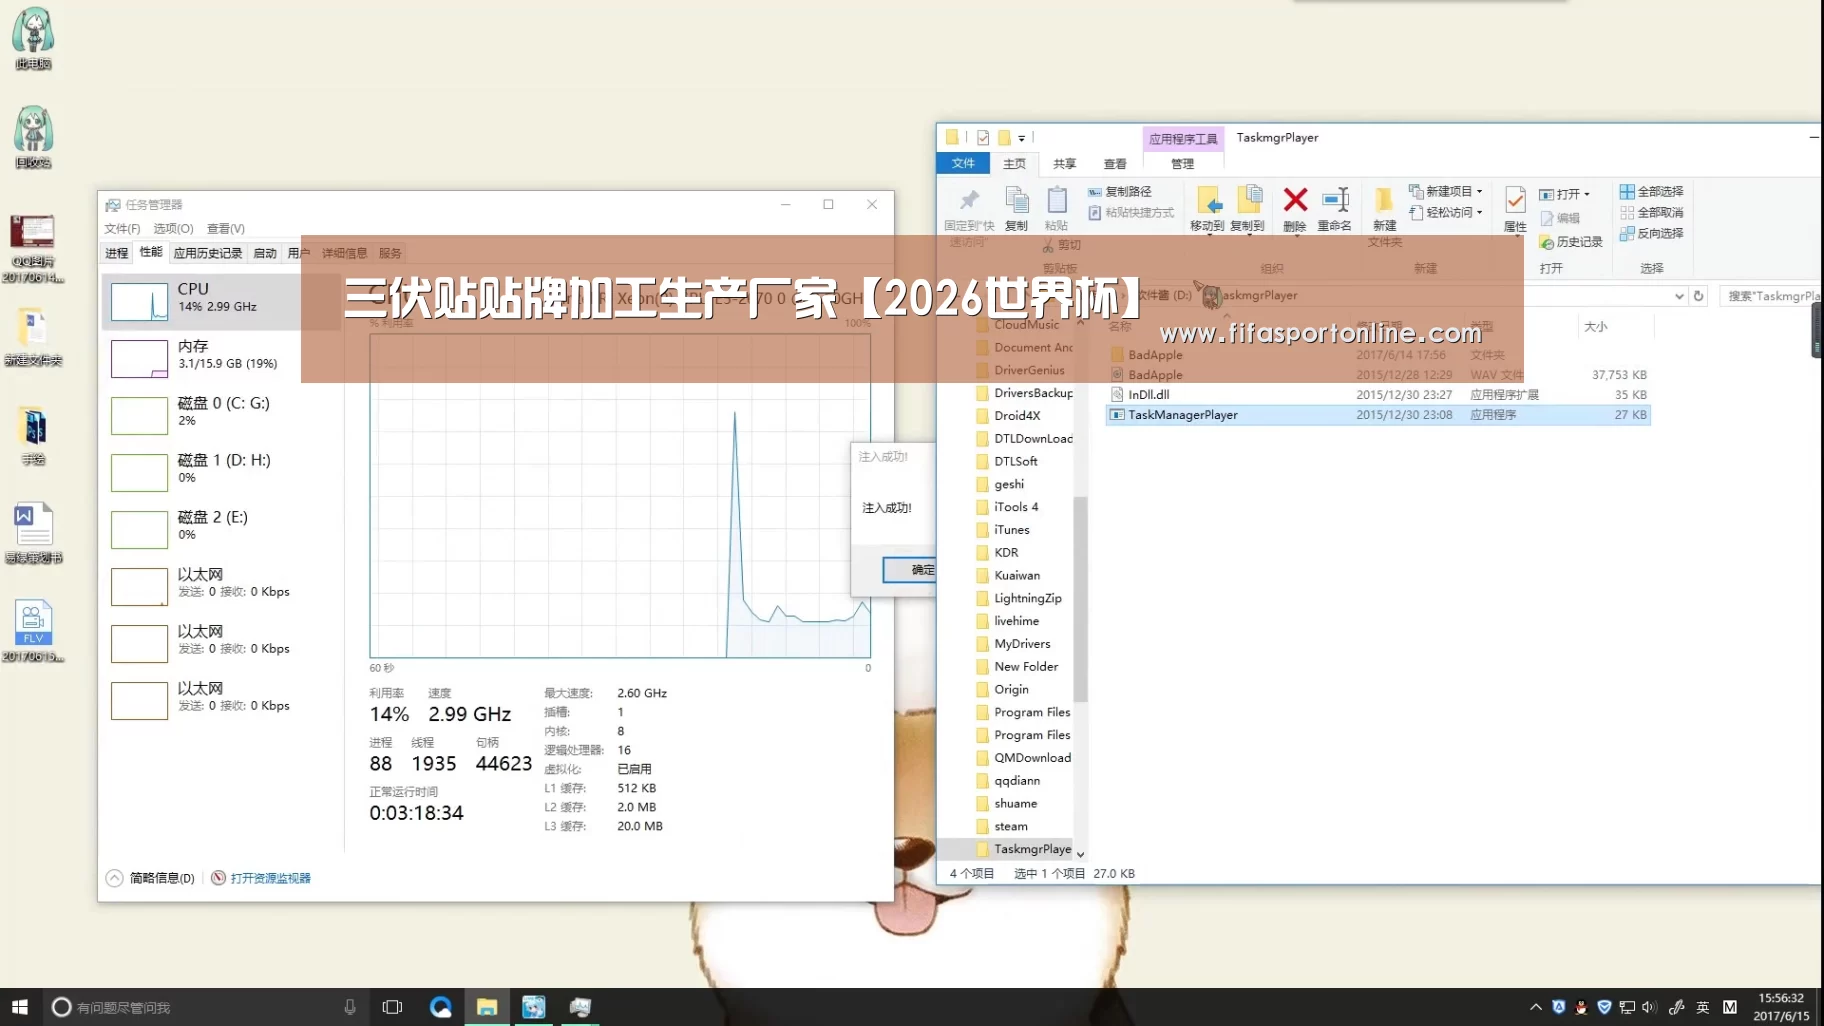
Task: Select the LightningZip folder in tree
Action: [1027, 598]
